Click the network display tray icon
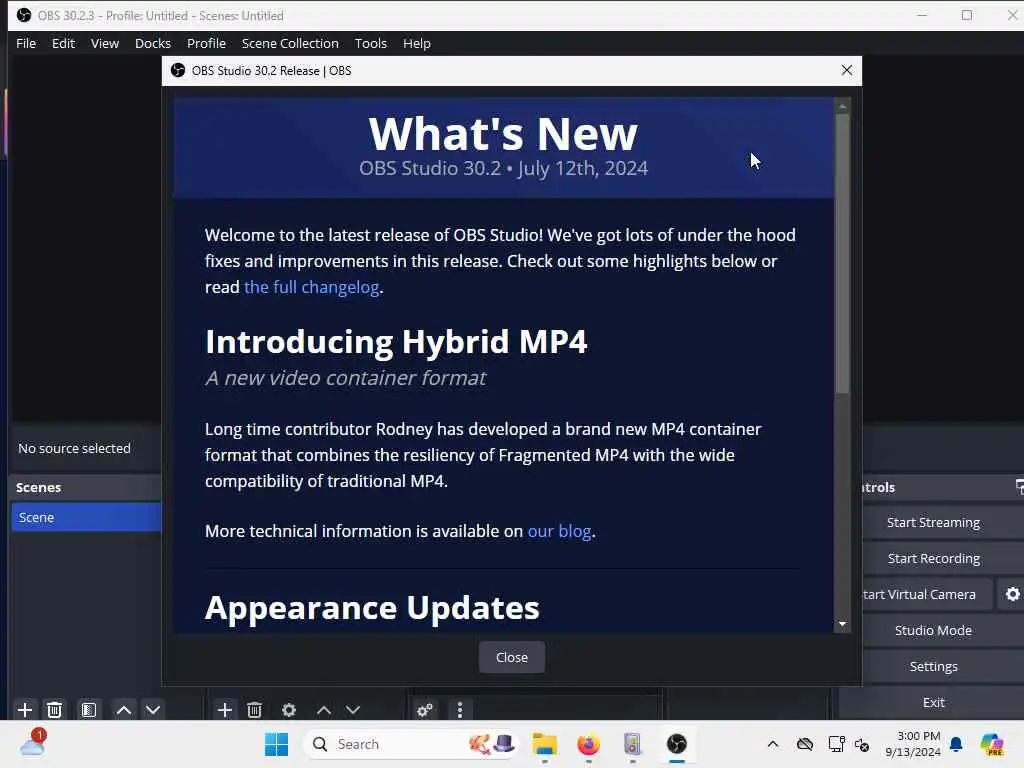This screenshot has width=1024, height=768. point(836,744)
